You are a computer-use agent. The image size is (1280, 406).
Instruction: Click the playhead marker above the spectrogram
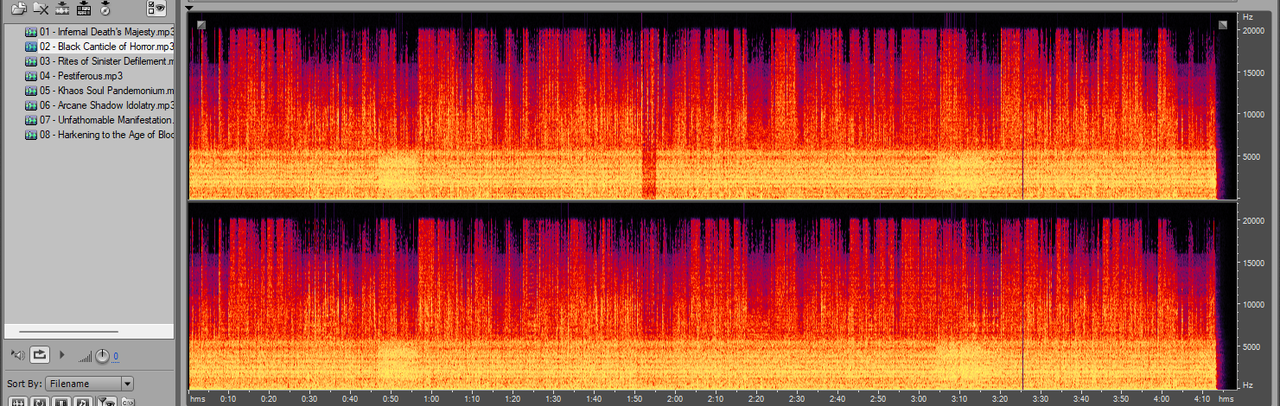click(189, 7)
